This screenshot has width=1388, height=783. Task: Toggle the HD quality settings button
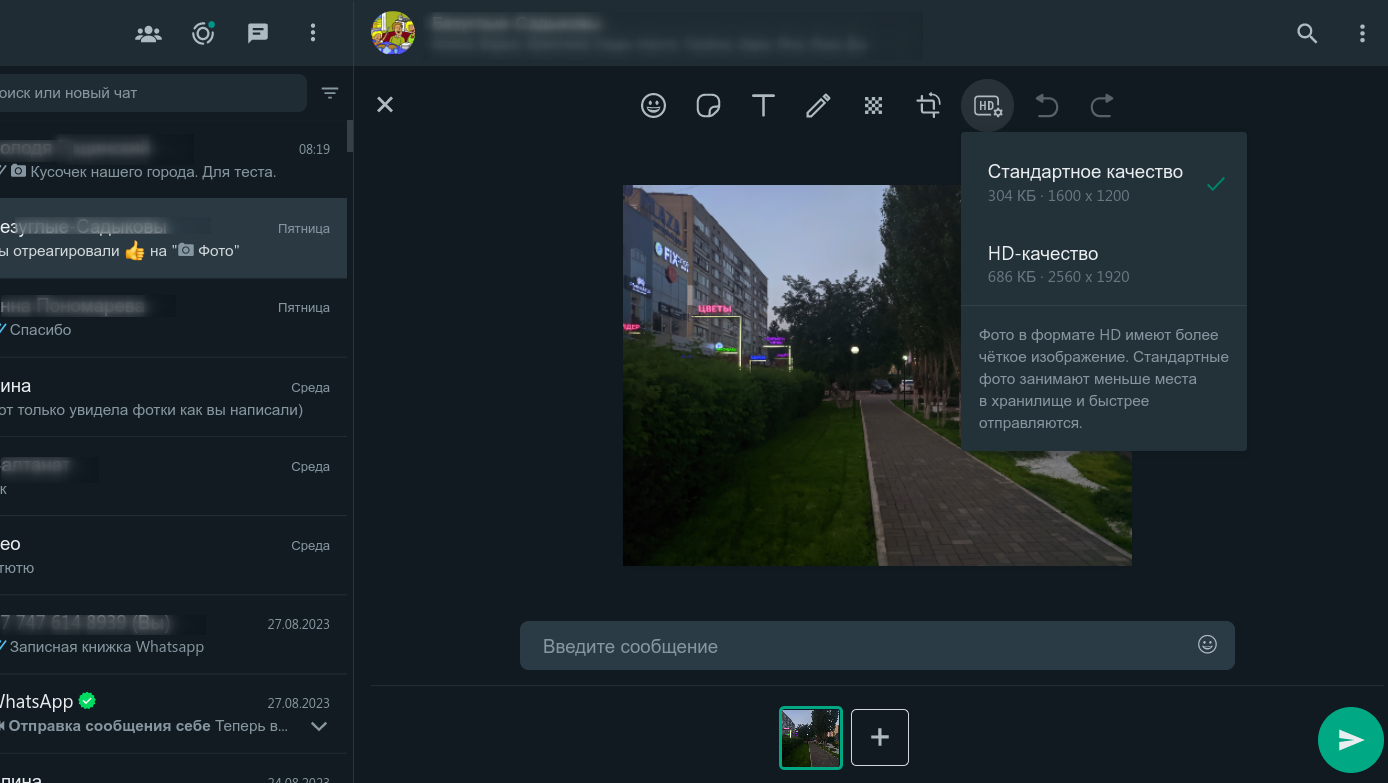(x=987, y=105)
